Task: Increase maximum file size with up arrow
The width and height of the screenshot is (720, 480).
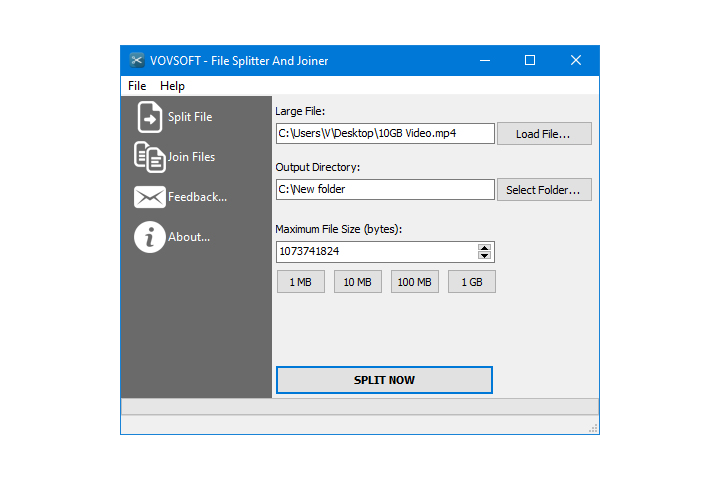Action: [x=484, y=248]
